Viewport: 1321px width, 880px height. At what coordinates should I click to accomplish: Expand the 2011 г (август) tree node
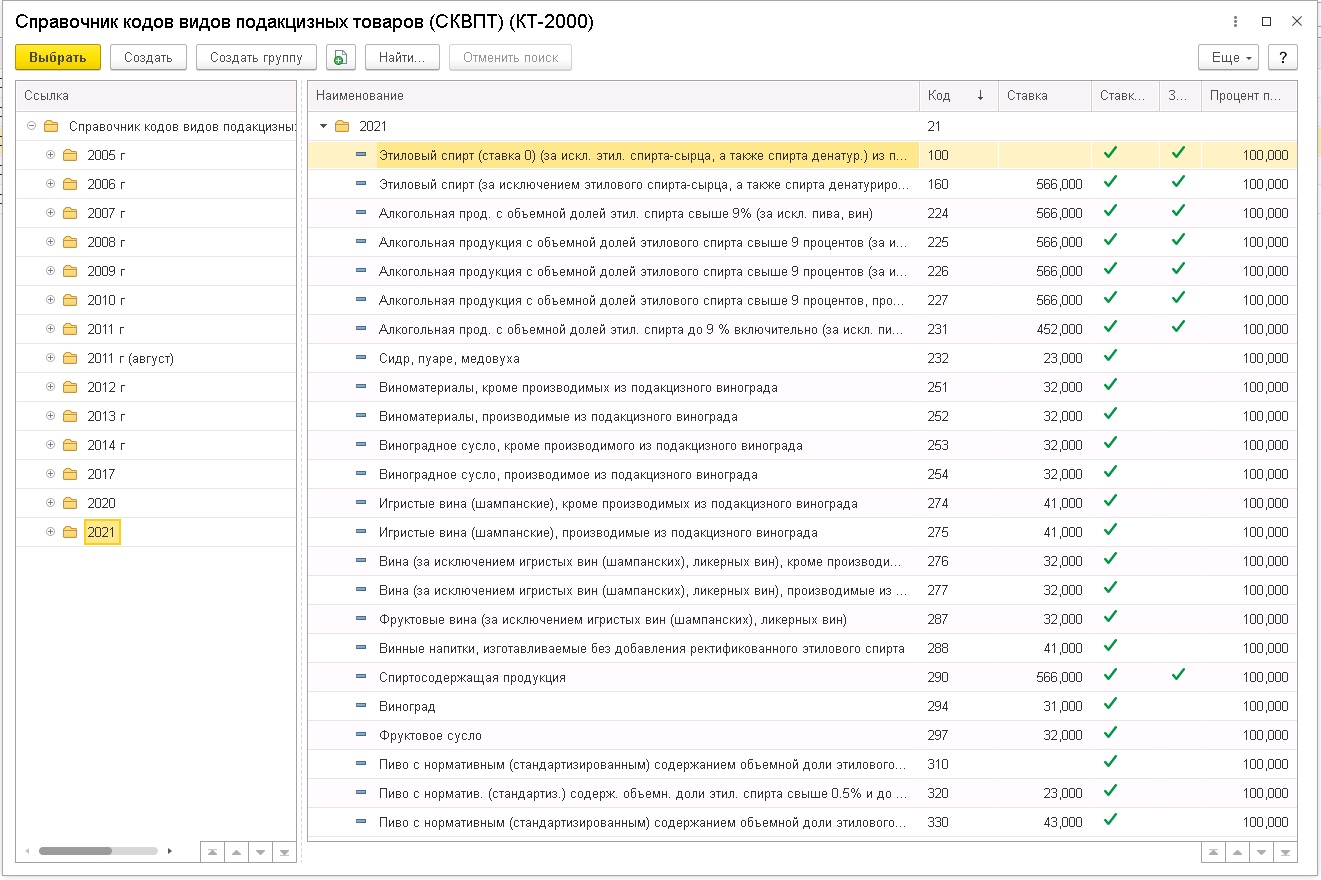click(x=50, y=358)
